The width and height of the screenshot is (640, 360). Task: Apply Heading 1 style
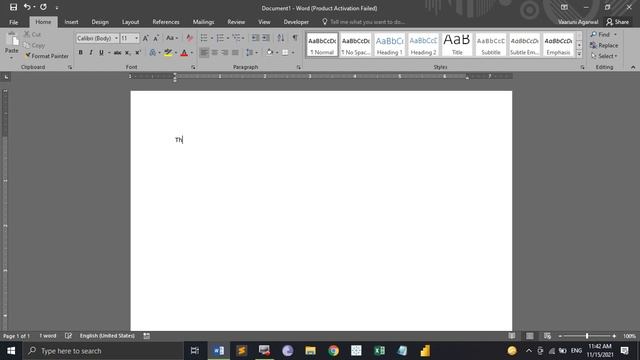click(x=389, y=44)
